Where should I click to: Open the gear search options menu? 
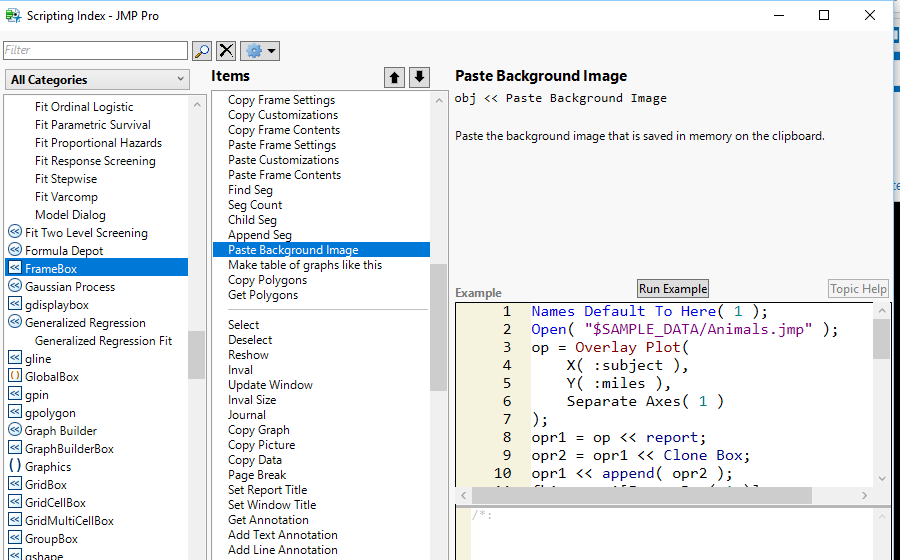(x=260, y=50)
